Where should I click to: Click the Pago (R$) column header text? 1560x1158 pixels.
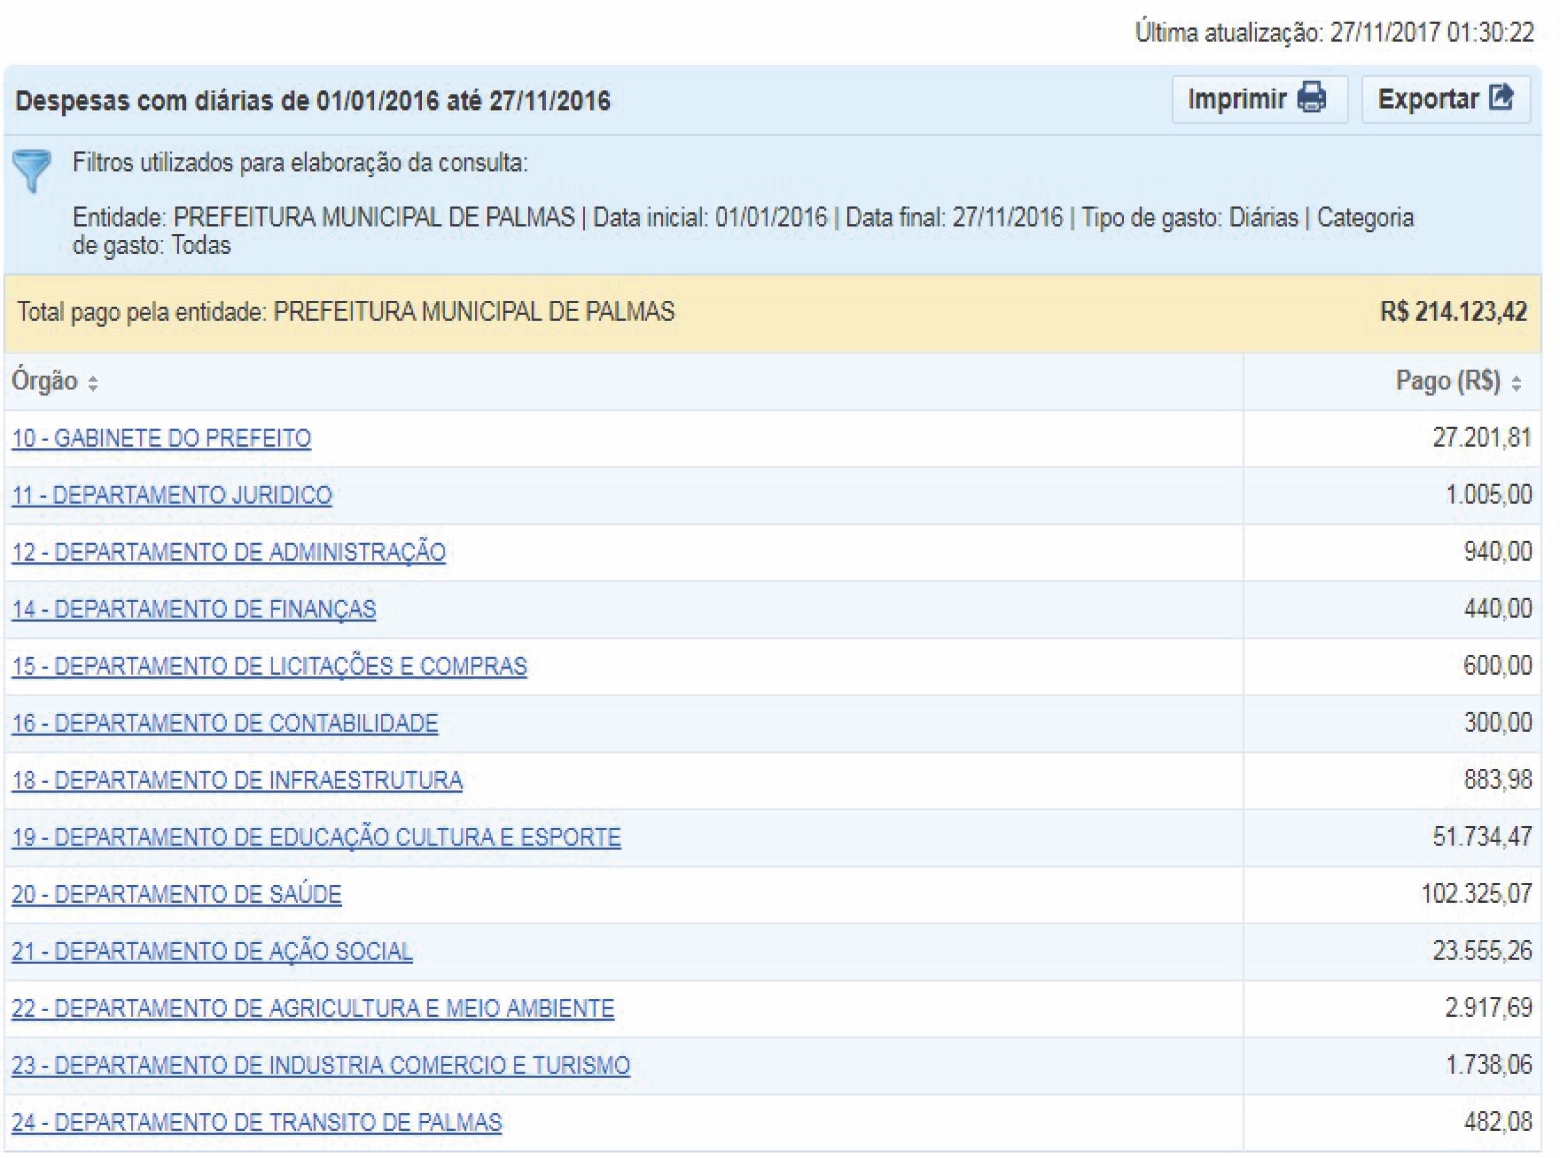1447,381
